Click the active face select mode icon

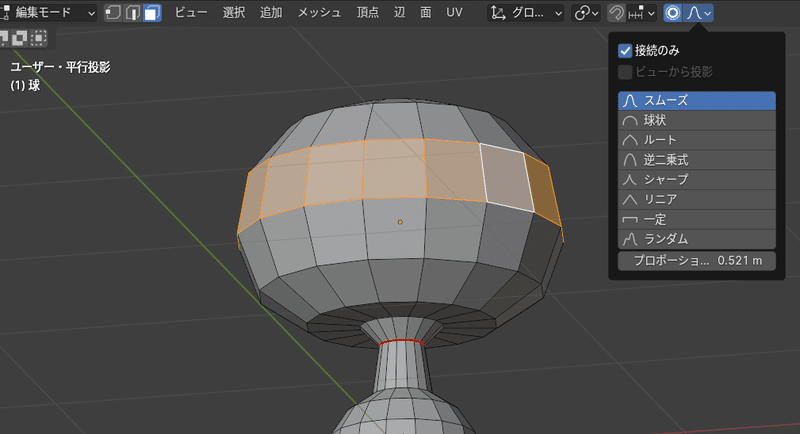coord(152,13)
